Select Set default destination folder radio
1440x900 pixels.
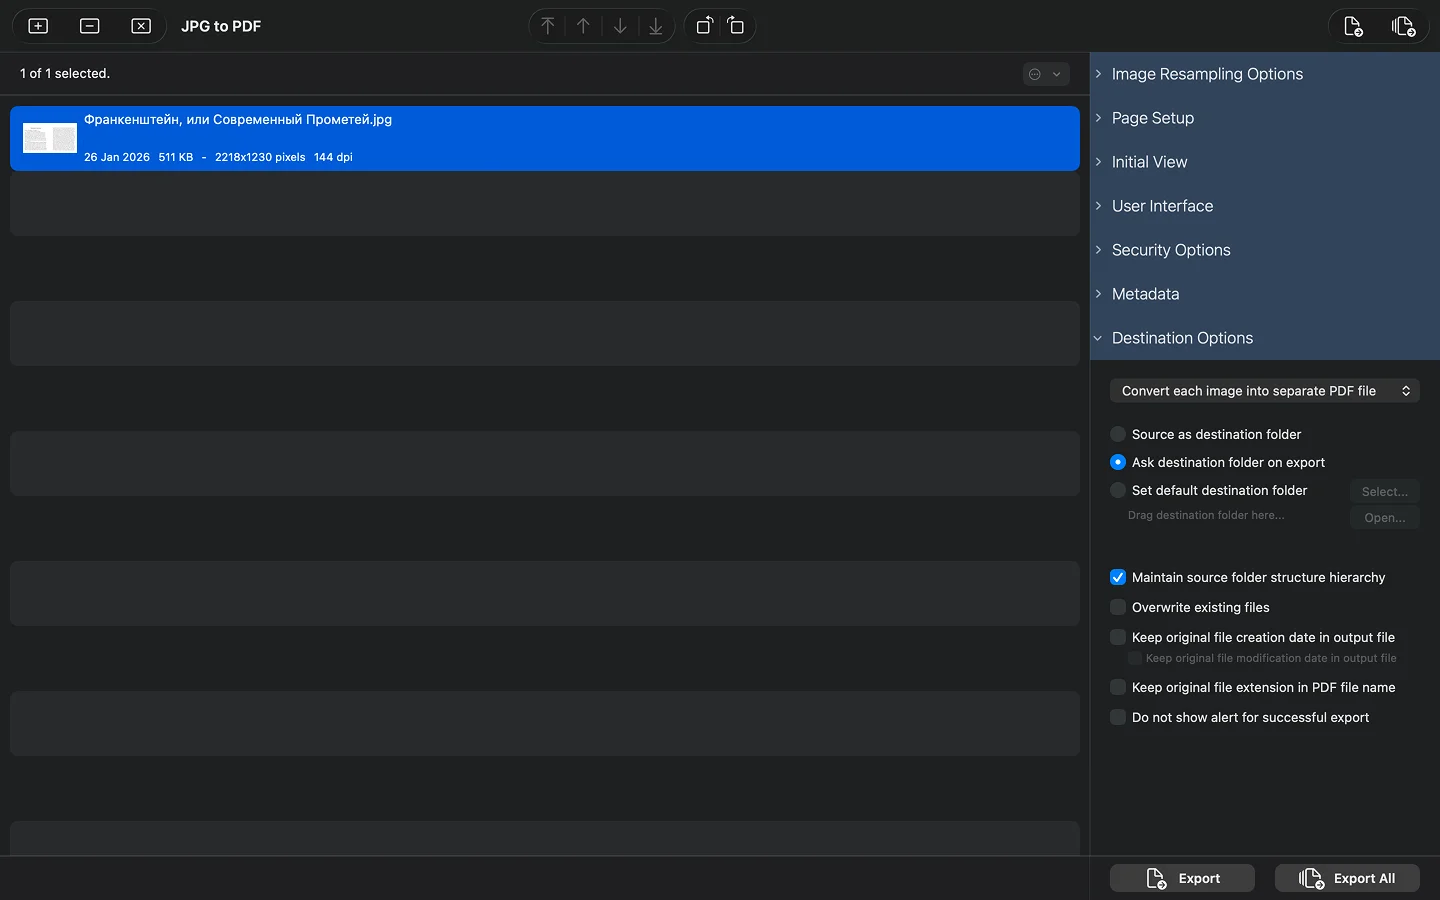point(1118,490)
